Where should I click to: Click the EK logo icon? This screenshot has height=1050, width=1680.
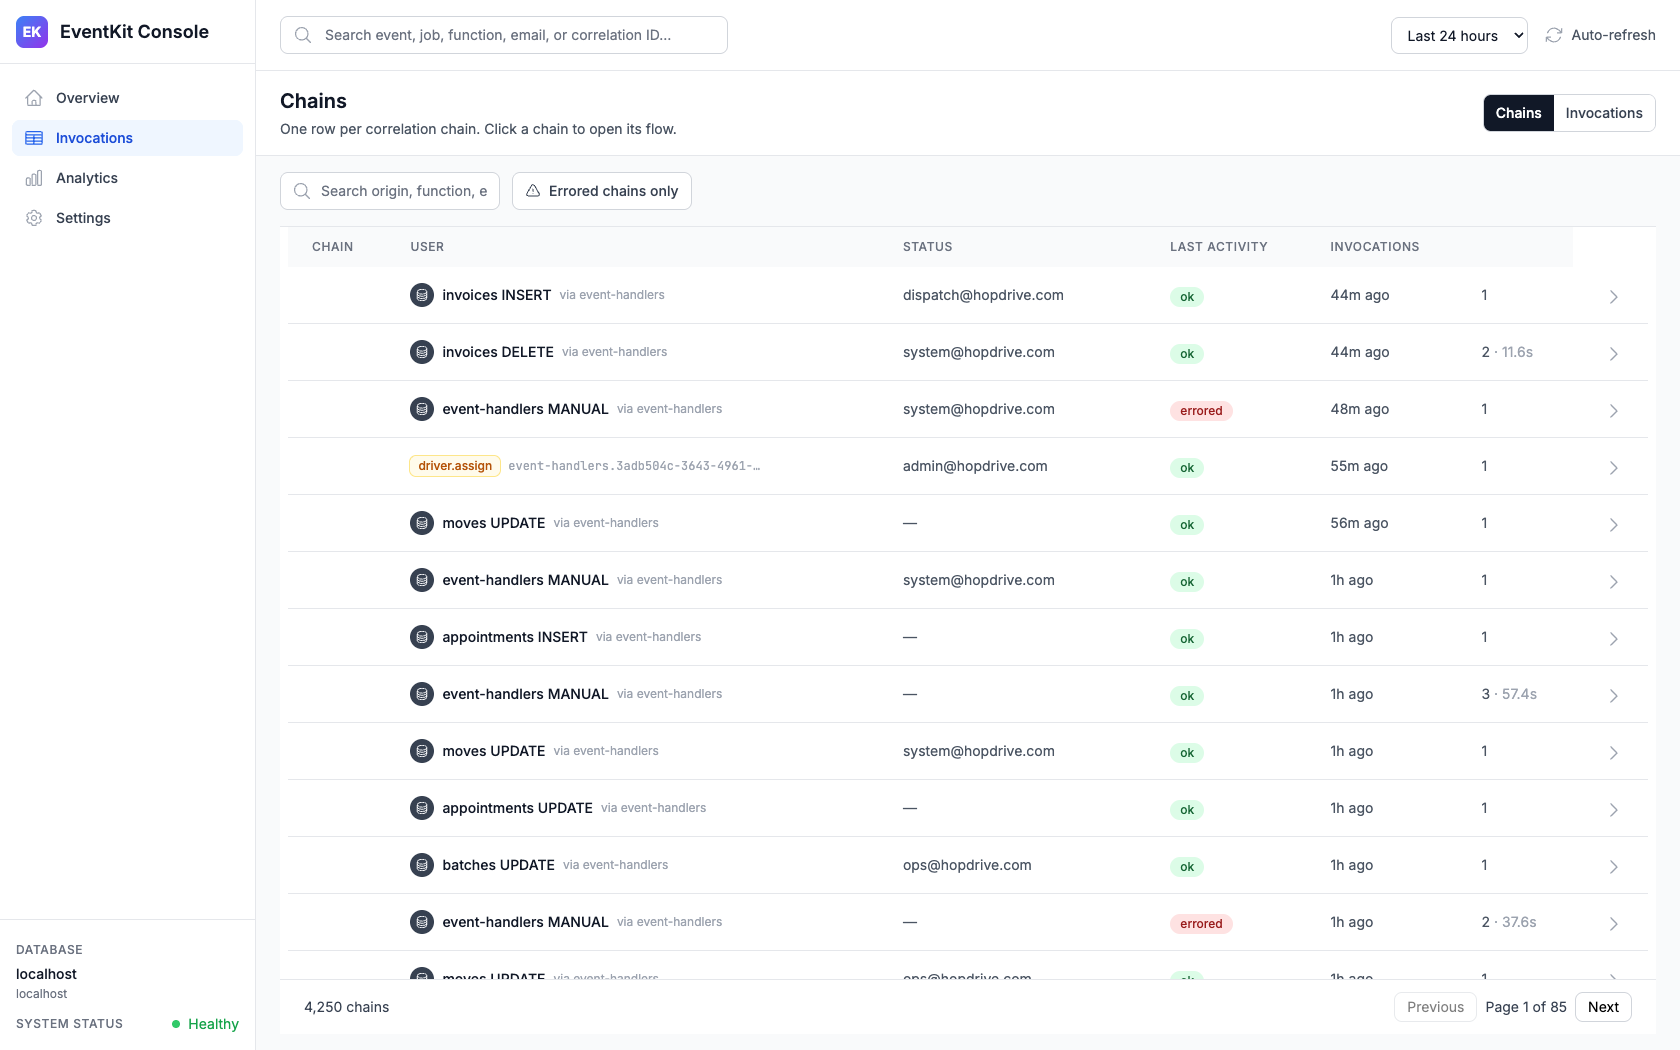[x=32, y=32]
